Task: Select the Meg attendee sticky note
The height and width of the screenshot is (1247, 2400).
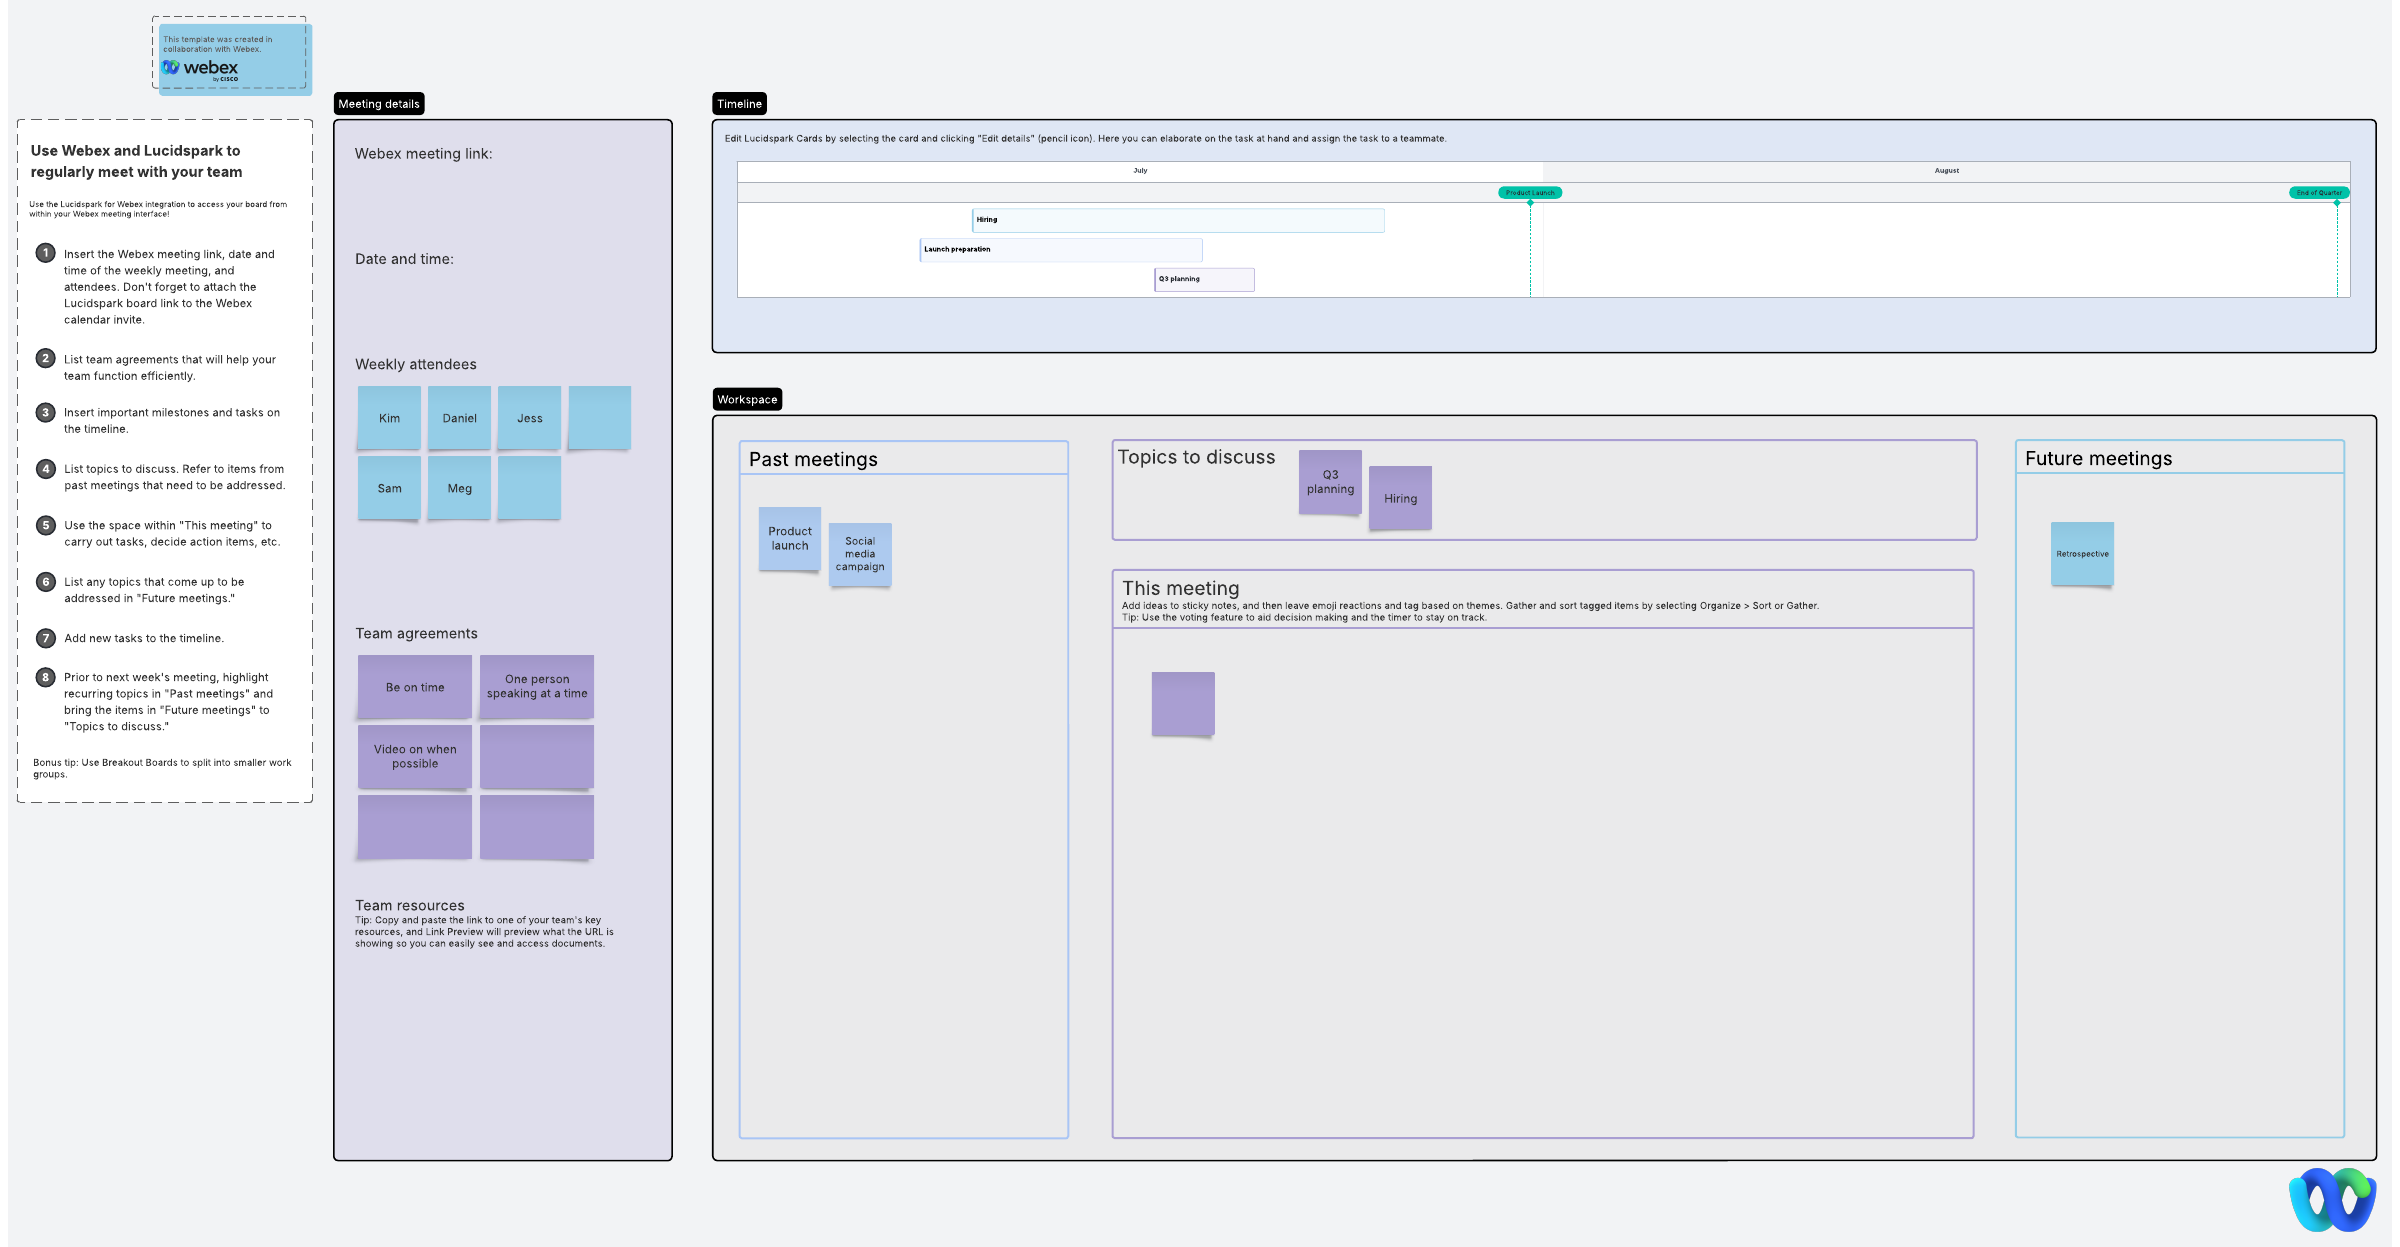Action: pyautogui.click(x=459, y=488)
